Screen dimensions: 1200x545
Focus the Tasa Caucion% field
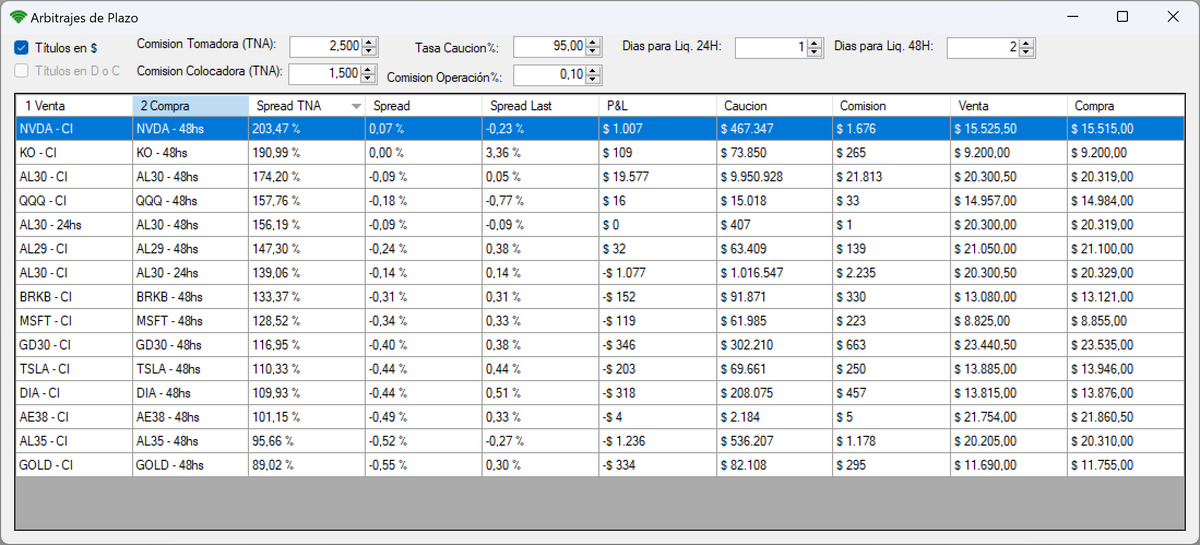[550, 47]
